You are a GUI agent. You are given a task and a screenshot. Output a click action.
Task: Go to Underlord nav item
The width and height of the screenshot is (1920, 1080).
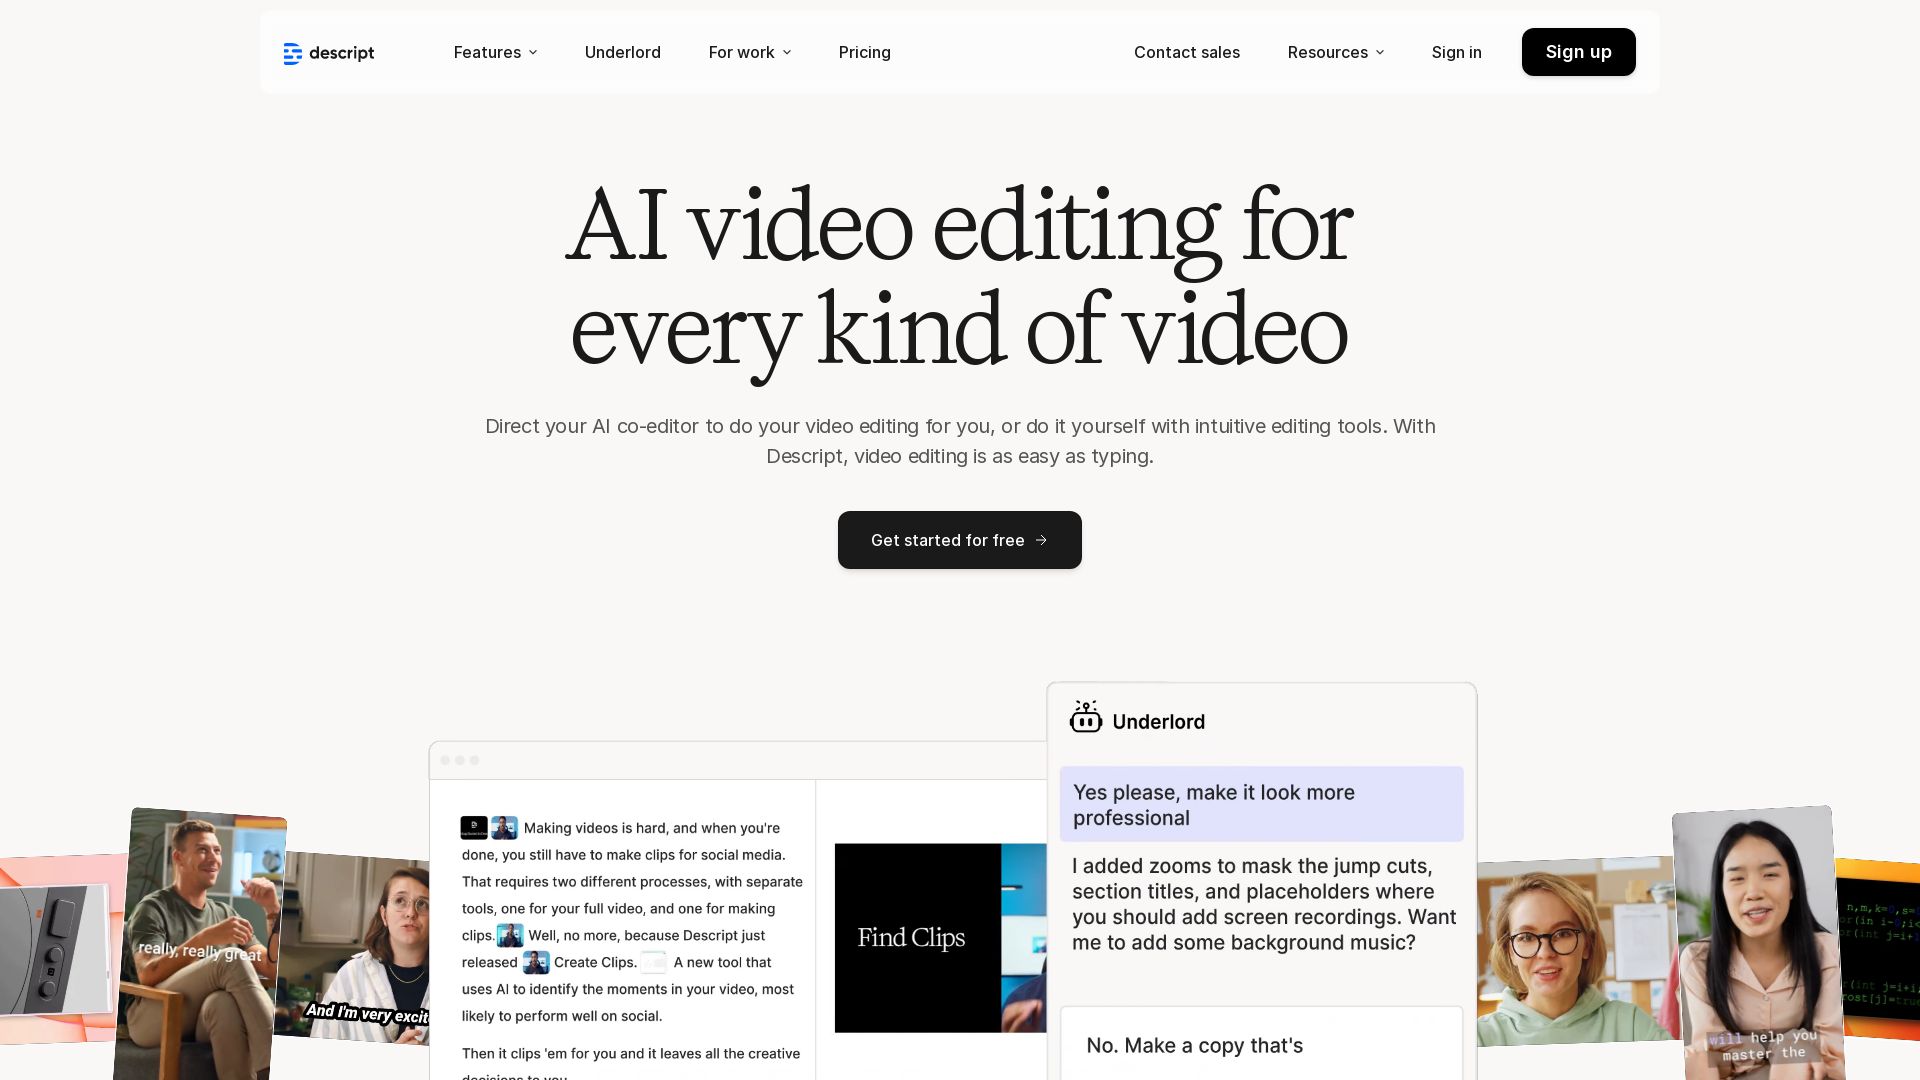click(622, 52)
